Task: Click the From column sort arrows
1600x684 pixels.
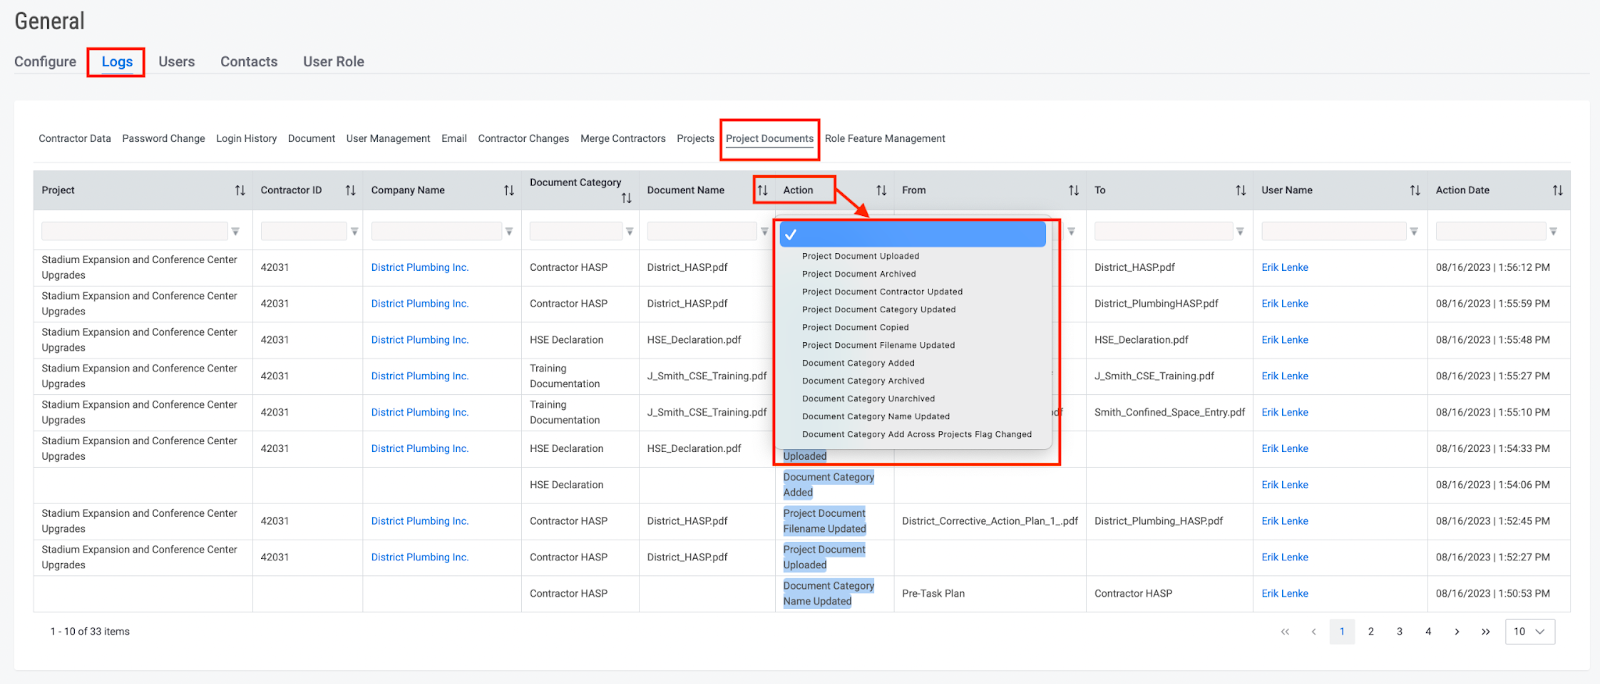Action: pyautogui.click(x=1073, y=190)
